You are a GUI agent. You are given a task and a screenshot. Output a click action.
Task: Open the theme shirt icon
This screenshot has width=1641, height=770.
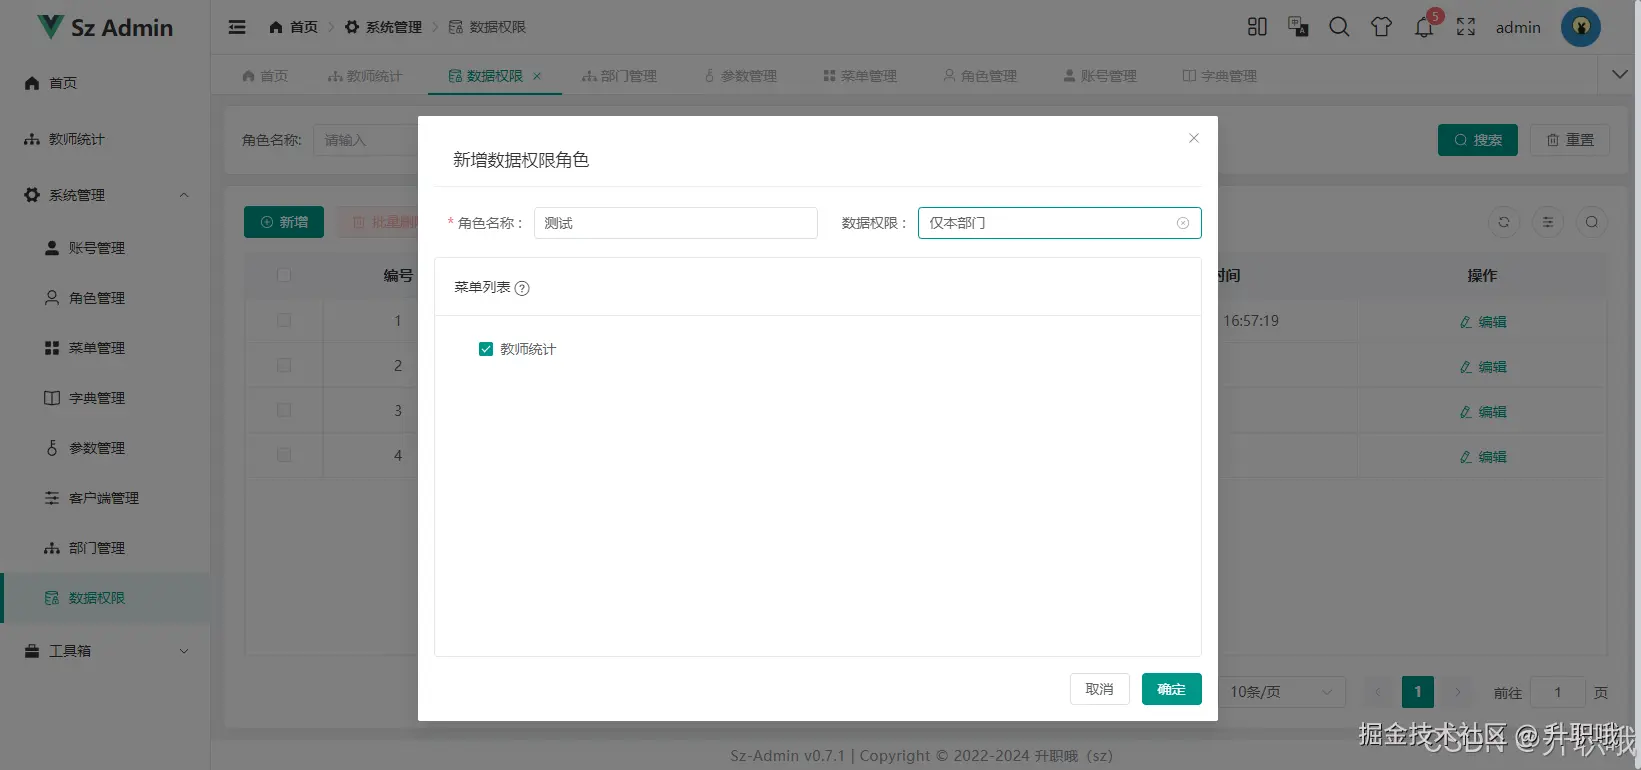(1381, 27)
